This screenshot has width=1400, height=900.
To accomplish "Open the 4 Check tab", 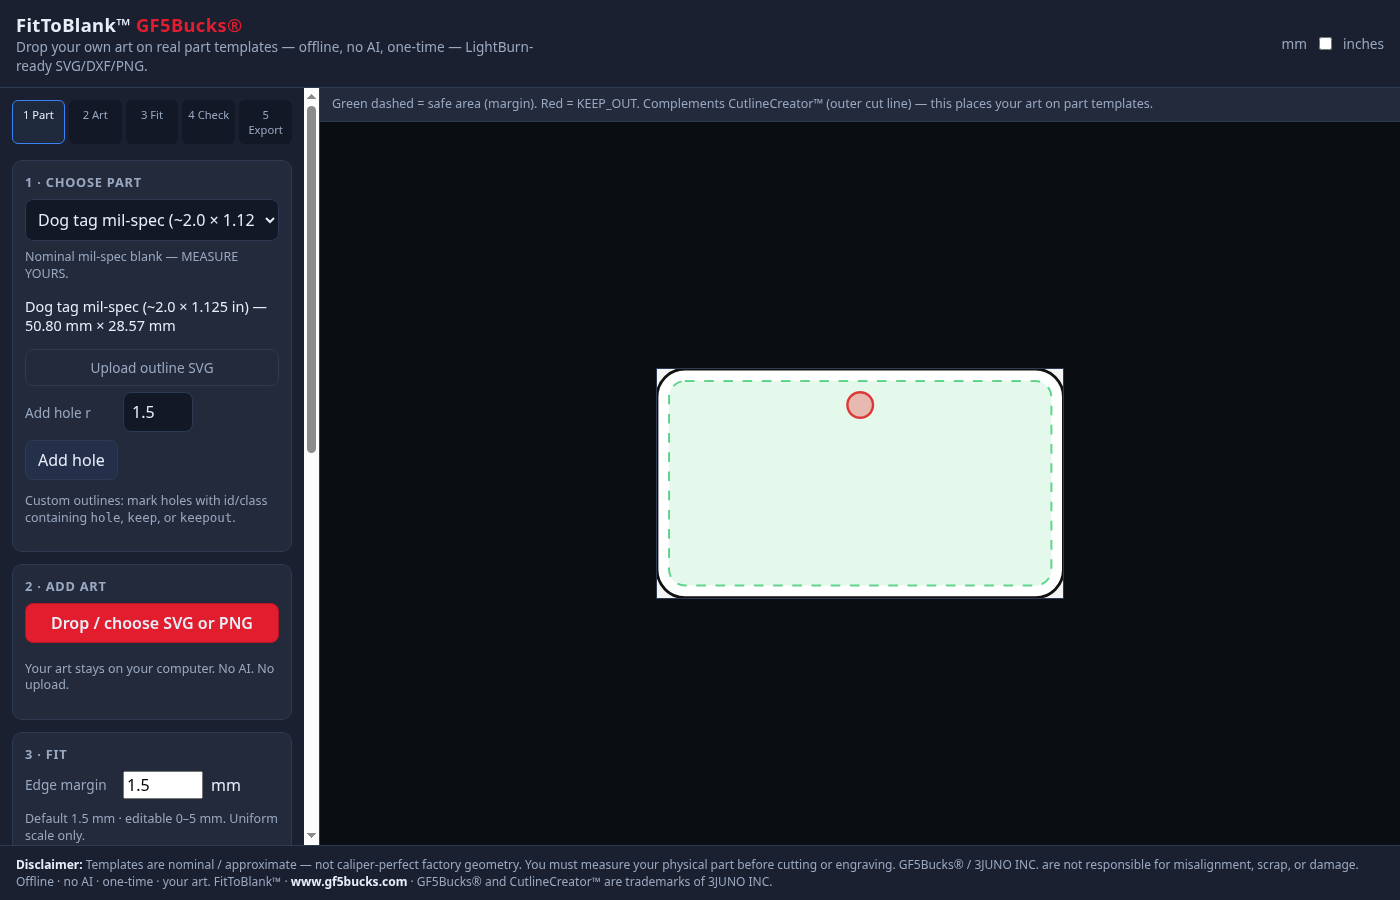I will 208,122.
